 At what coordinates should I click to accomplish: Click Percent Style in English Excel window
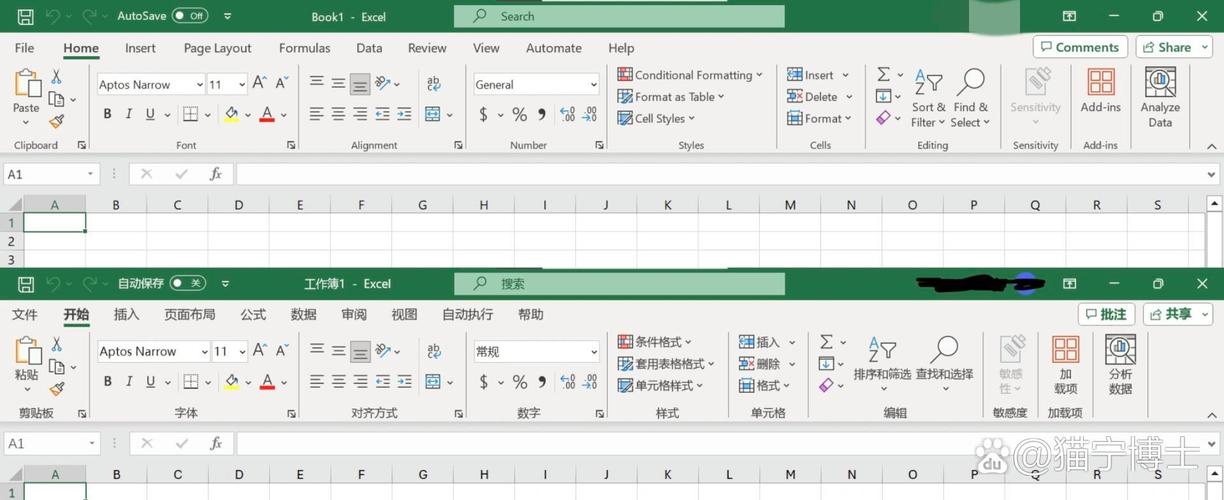click(519, 115)
